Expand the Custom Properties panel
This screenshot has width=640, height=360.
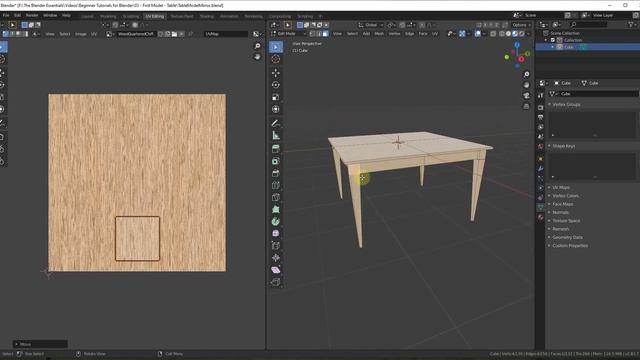pyautogui.click(x=570, y=246)
